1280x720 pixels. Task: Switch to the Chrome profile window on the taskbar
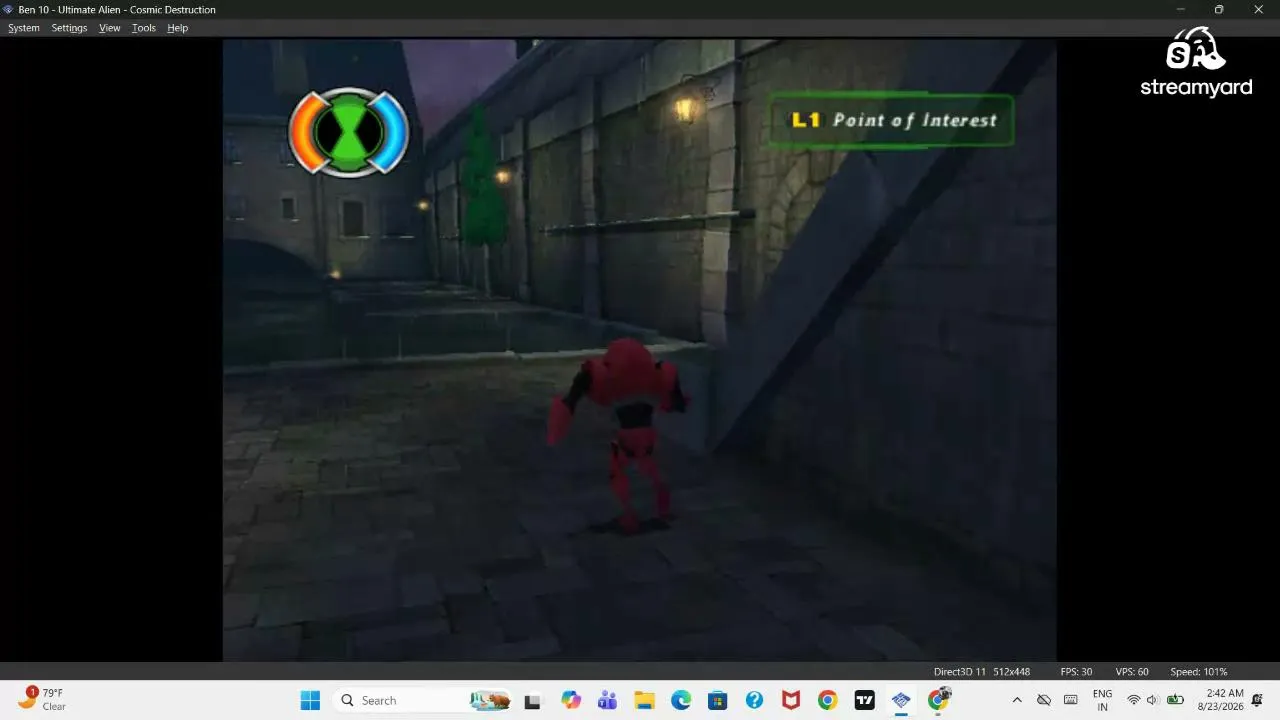938,700
